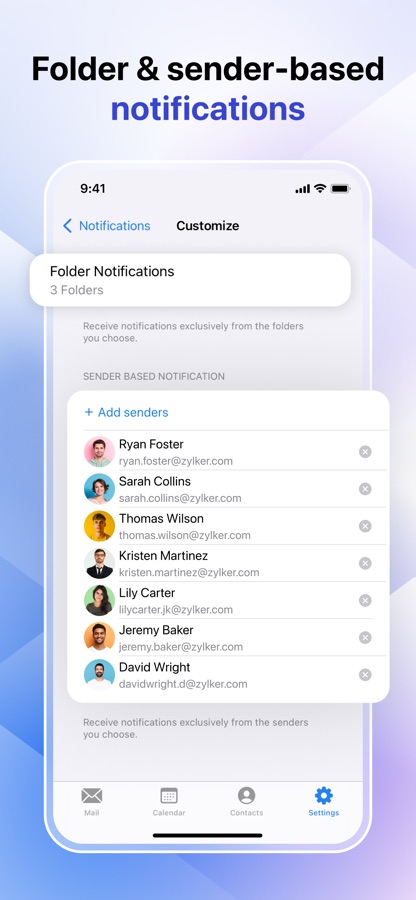Screen dimensions: 416x900
Task: Tap the battery icon in status bar
Action: click(x=340, y=189)
